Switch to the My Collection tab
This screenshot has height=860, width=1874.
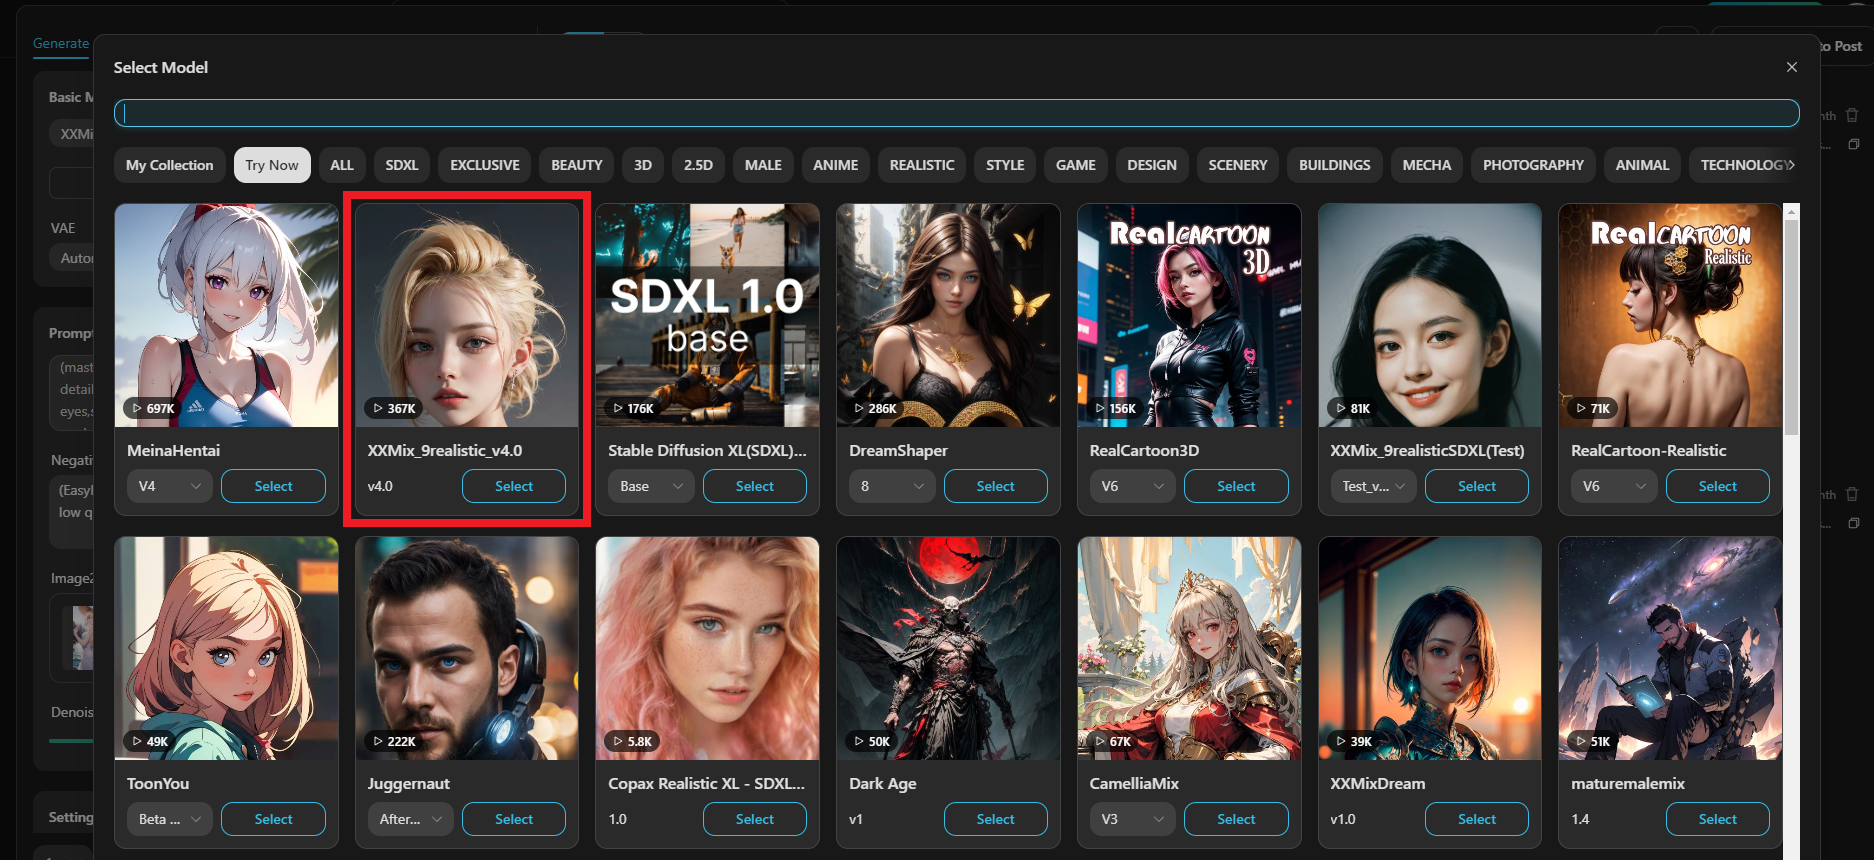click(x=169, y=165)
